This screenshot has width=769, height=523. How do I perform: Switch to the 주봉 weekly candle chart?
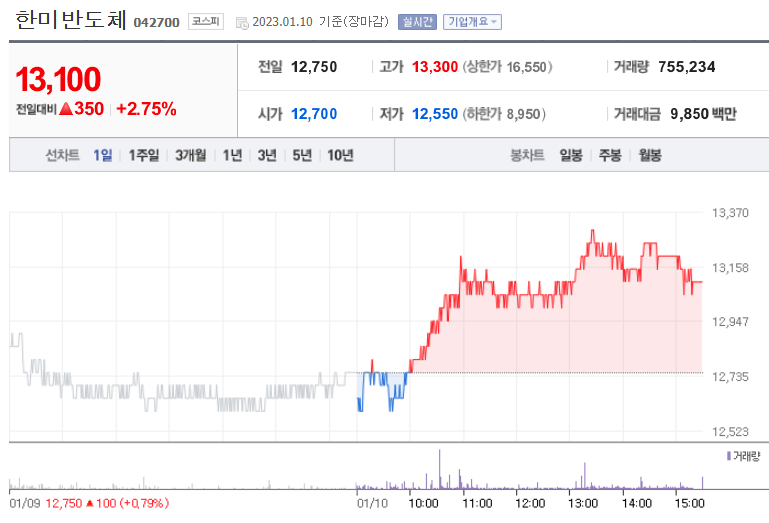[610, 156]
